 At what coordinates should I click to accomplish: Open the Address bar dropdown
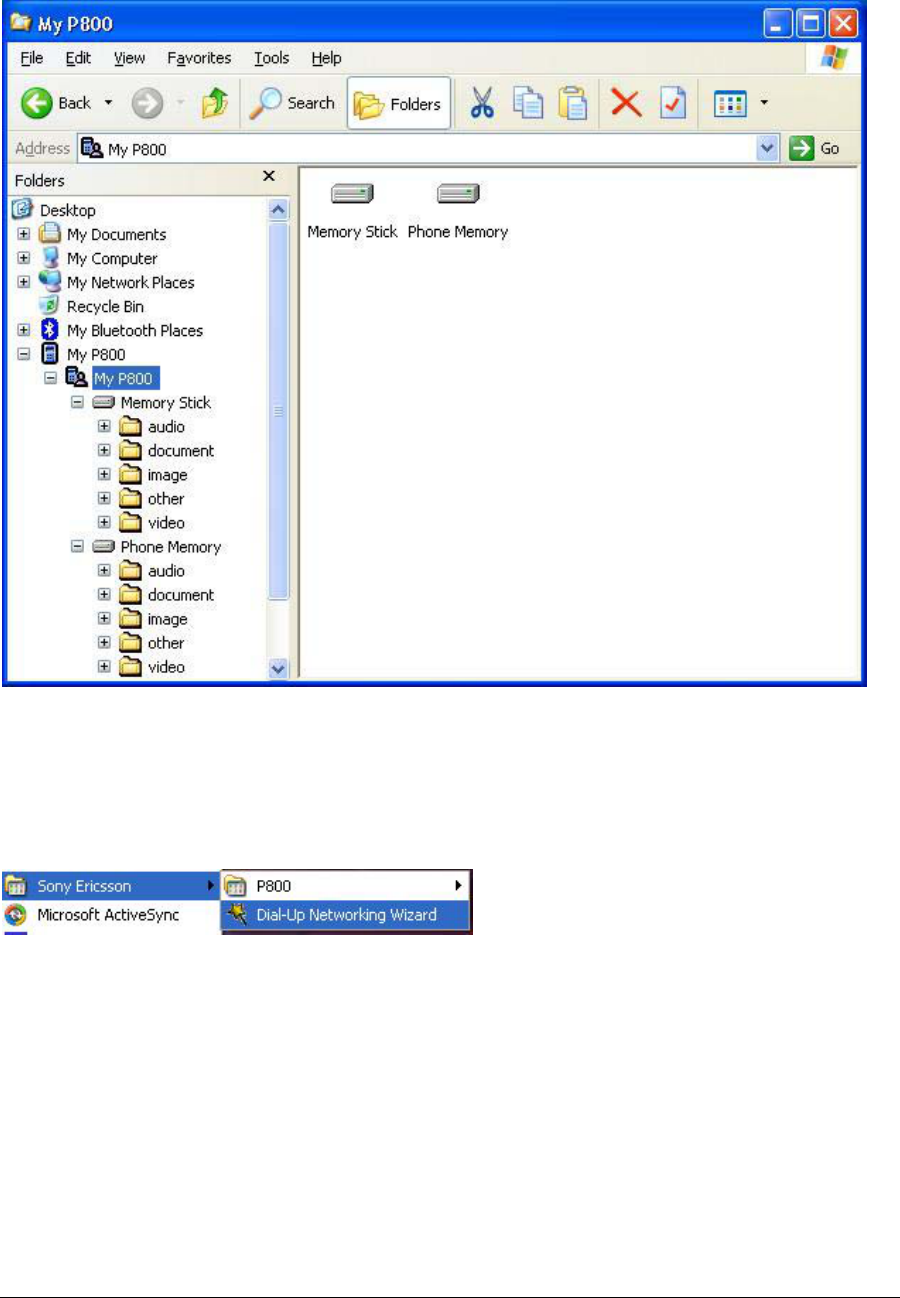pyautogui.click(x=768, y=150)
